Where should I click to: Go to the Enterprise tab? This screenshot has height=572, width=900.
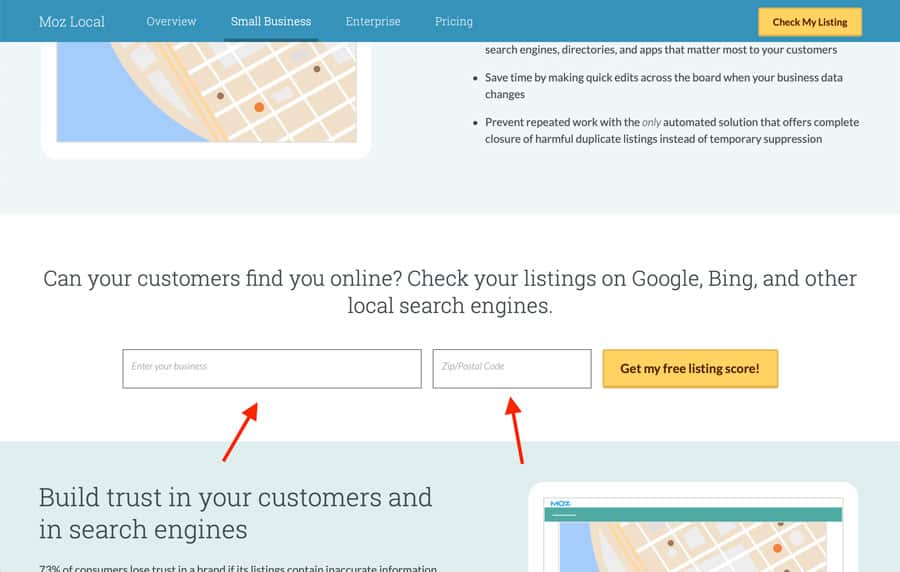click(x=373, y=21)
